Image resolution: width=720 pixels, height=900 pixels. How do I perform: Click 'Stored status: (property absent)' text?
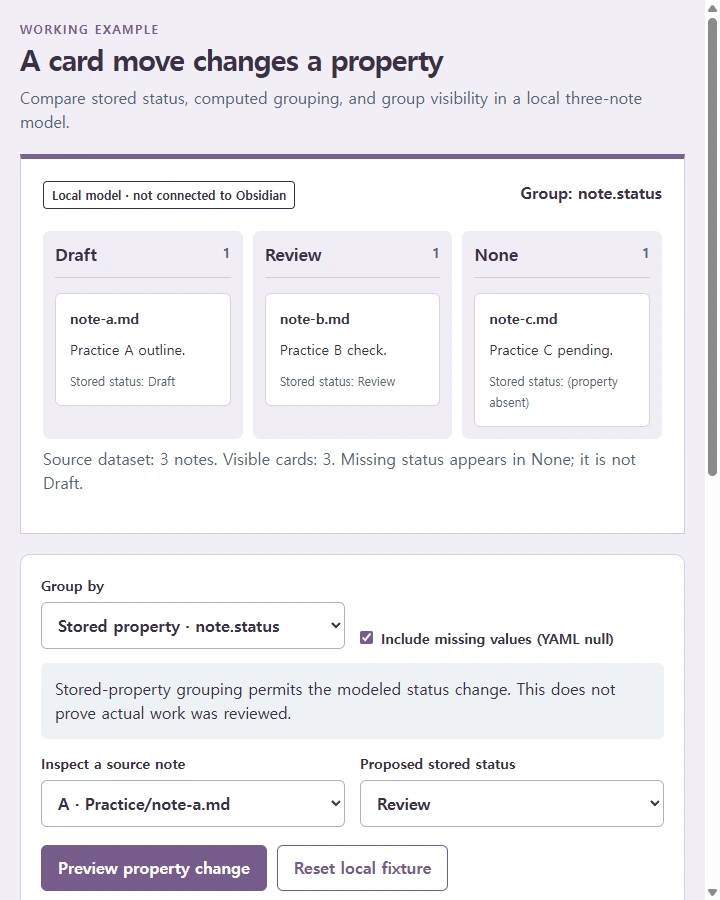click(x=553, y=392)
